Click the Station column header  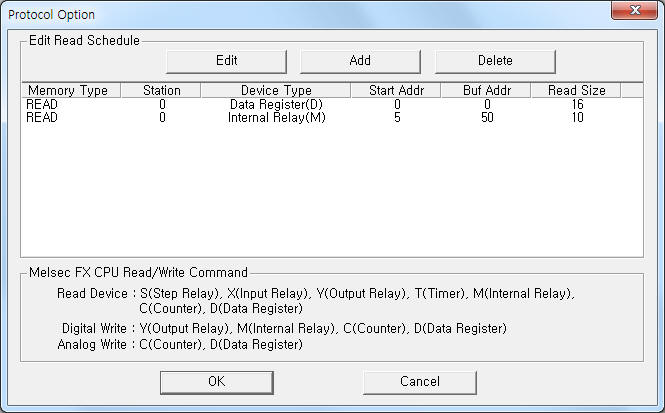tap(161, 91)
